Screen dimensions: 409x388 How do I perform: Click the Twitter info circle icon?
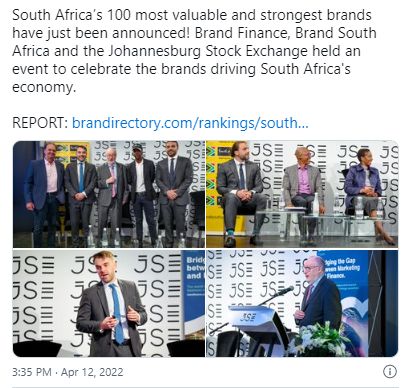click(x=390, y=372)
